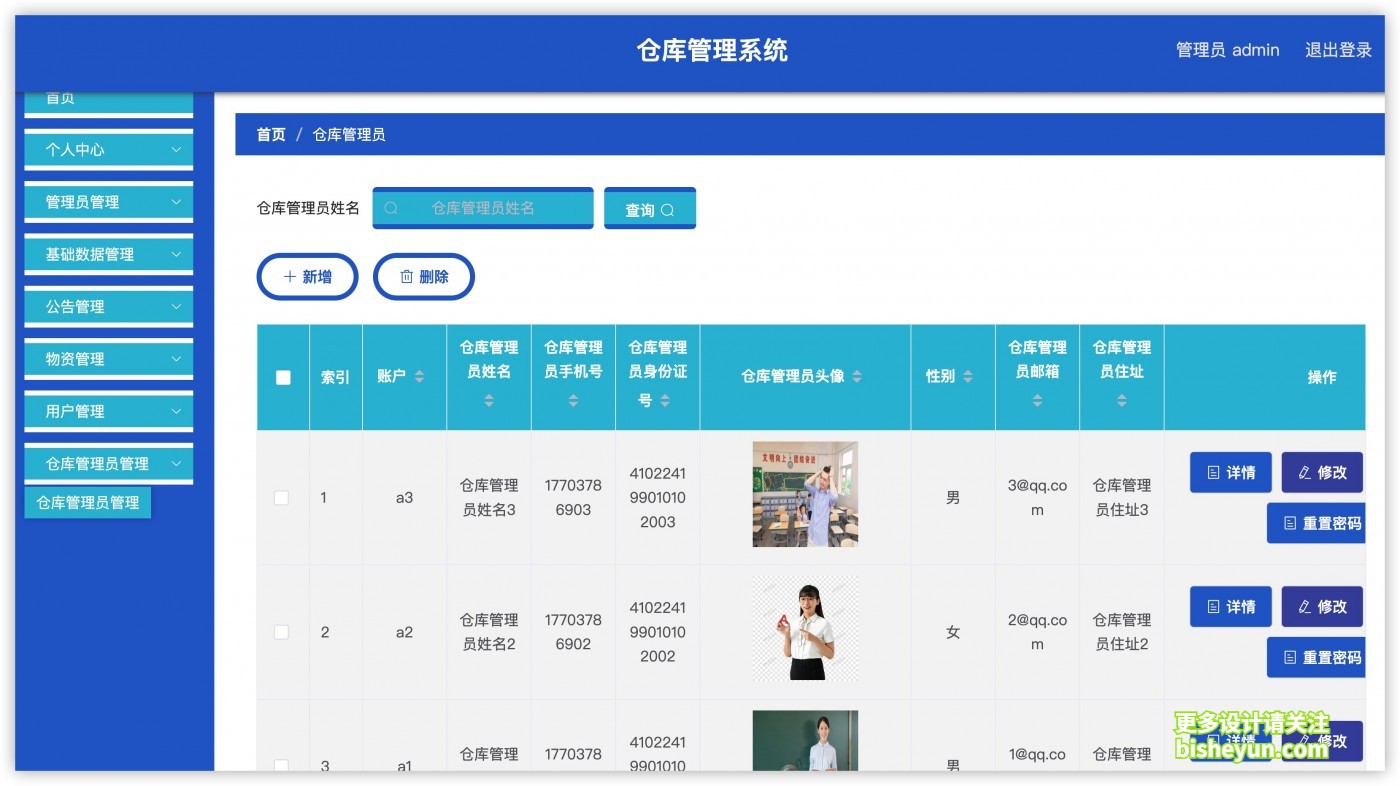Click sort arrows under 仓库管理员邮箱 header
This screenshot has height=786, width=1400.
click(1037, 400)
